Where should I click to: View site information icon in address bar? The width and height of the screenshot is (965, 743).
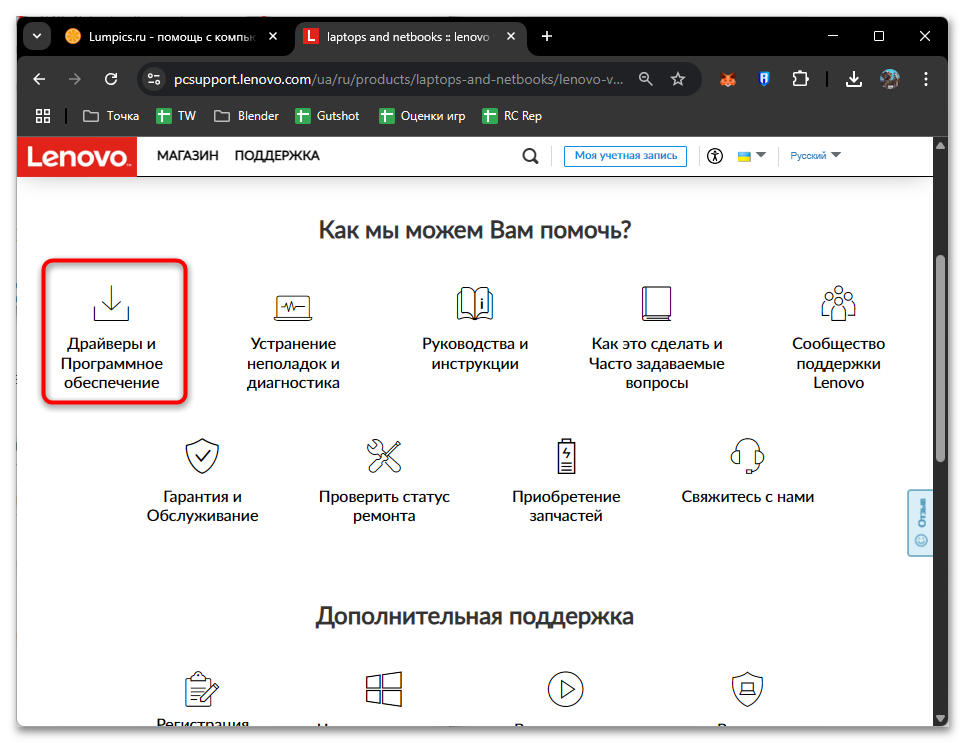pos(154,79)
